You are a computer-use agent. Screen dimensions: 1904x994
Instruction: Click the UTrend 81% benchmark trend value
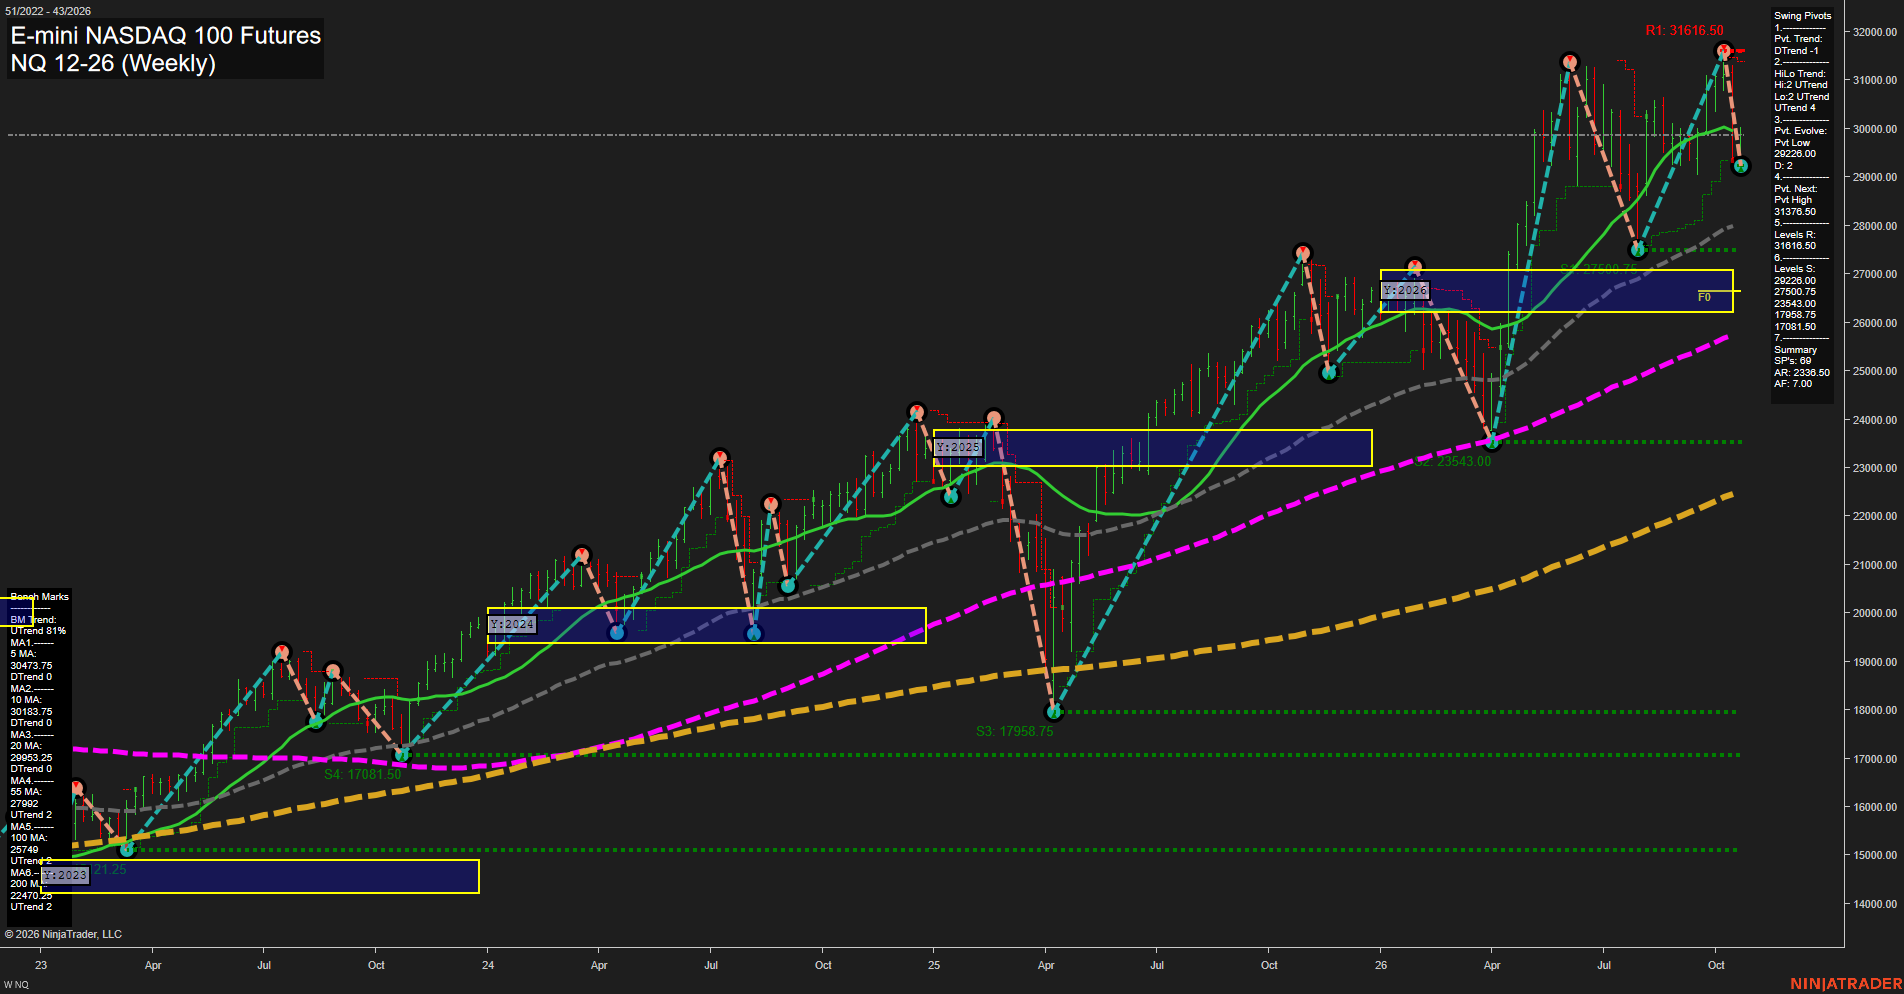coord(38,631)
